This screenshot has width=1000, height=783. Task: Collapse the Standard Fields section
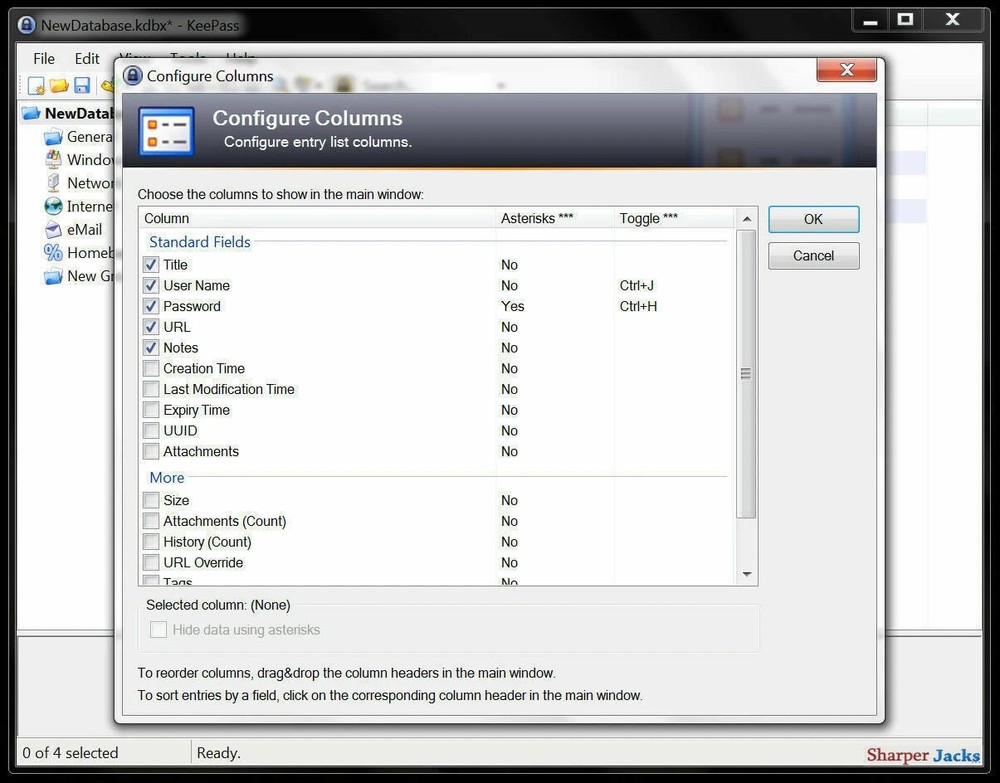pyautogui.click(x=199, y=242)
